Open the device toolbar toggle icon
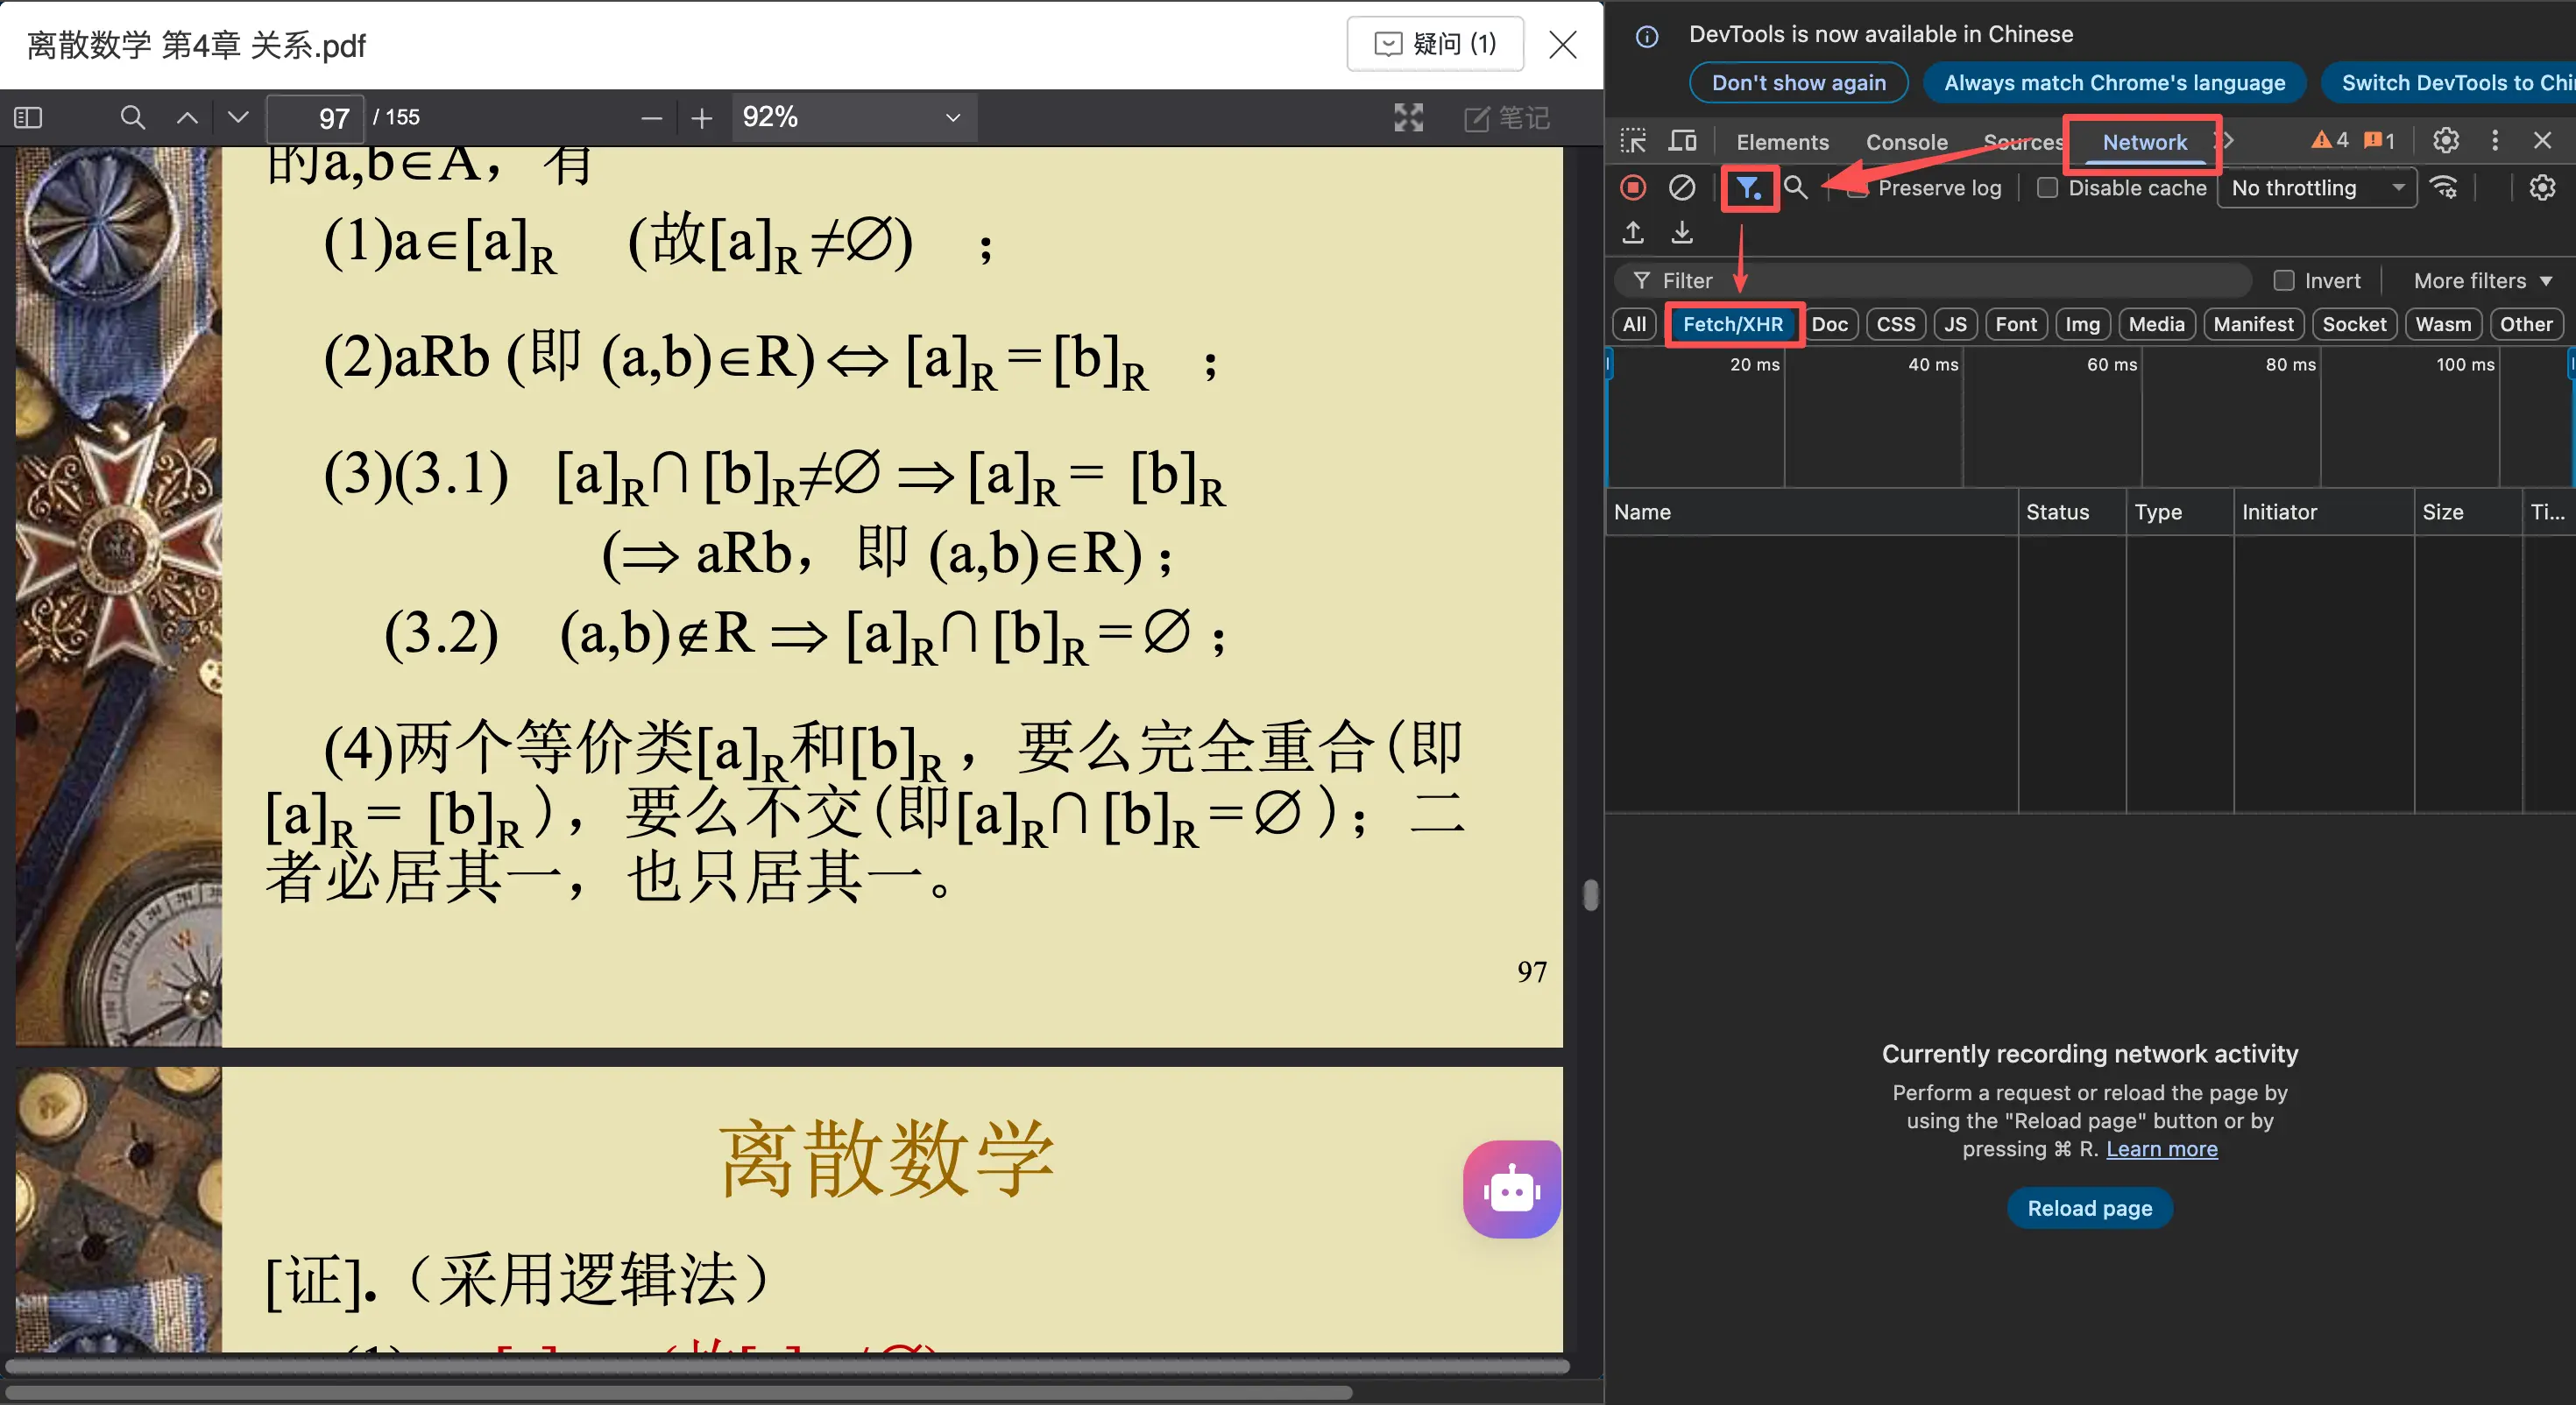Screen dimensions: 2576x1405 point(1682,141)
